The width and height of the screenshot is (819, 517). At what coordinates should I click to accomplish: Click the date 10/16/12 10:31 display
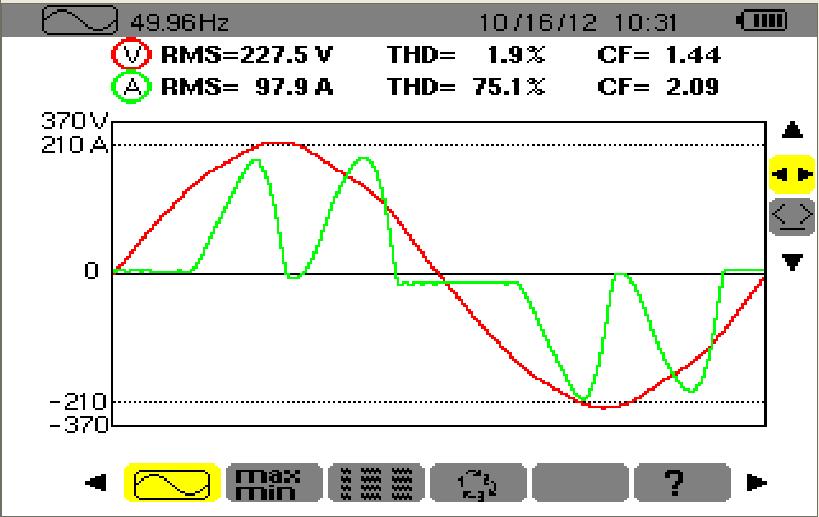577,21
